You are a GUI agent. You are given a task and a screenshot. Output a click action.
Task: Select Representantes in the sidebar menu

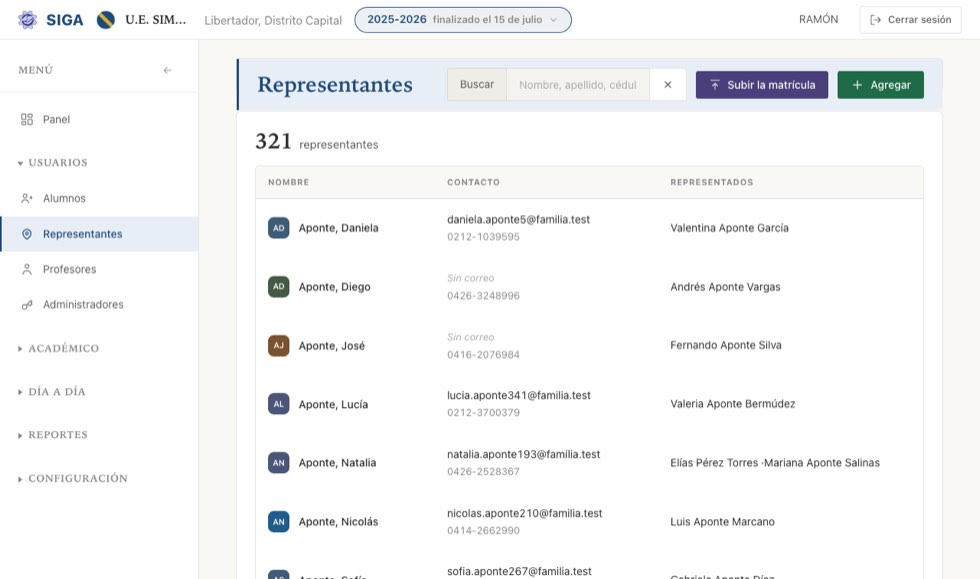pyautogui.click(x=99, y=234)
